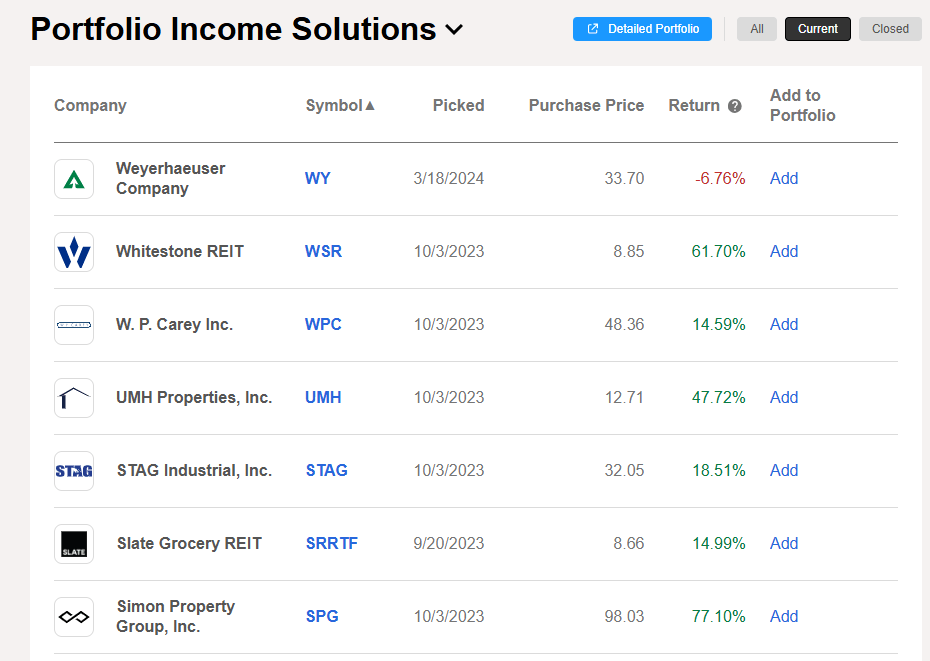Expand the Portfolio Income Solutions dropdown chevron
Screen dimensions: 930x661
point(454,30)
